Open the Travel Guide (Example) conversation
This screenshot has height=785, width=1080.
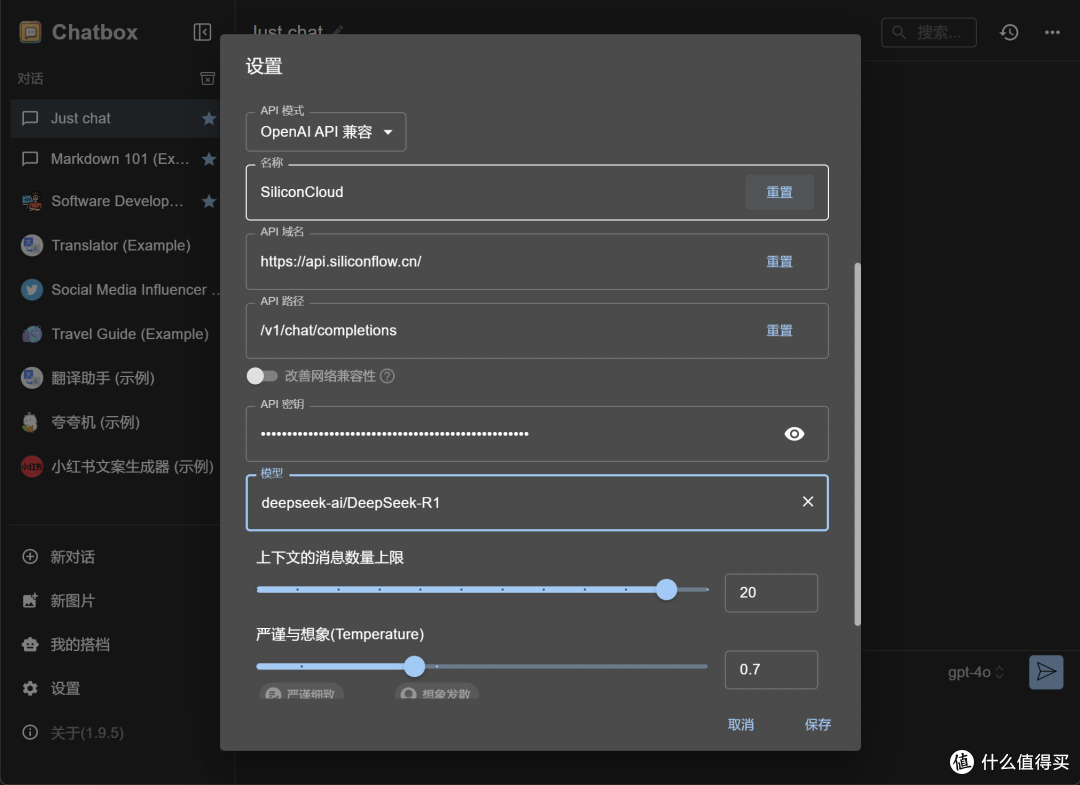pyautogui.click(x=115, y=334)
